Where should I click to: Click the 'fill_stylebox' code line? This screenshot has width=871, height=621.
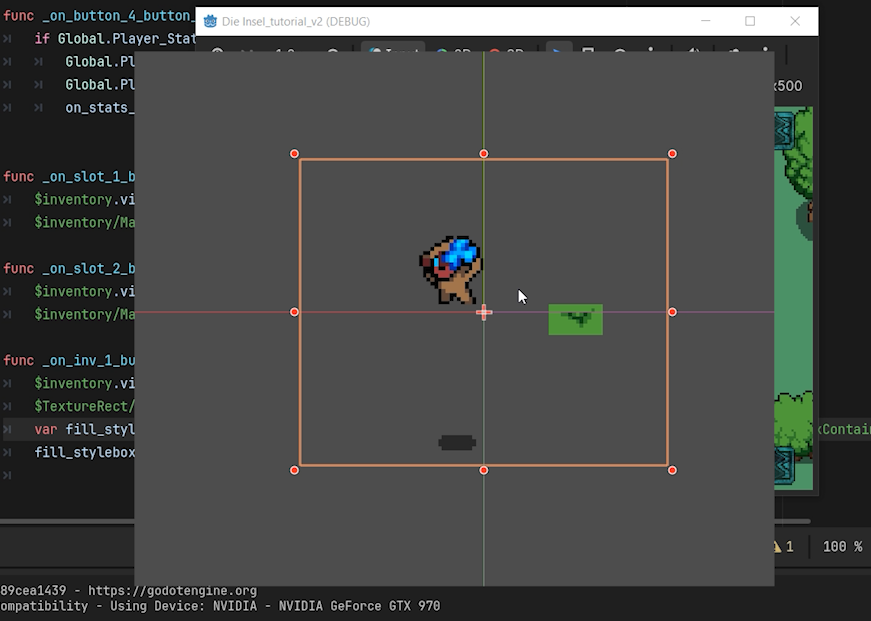[84, 453]
